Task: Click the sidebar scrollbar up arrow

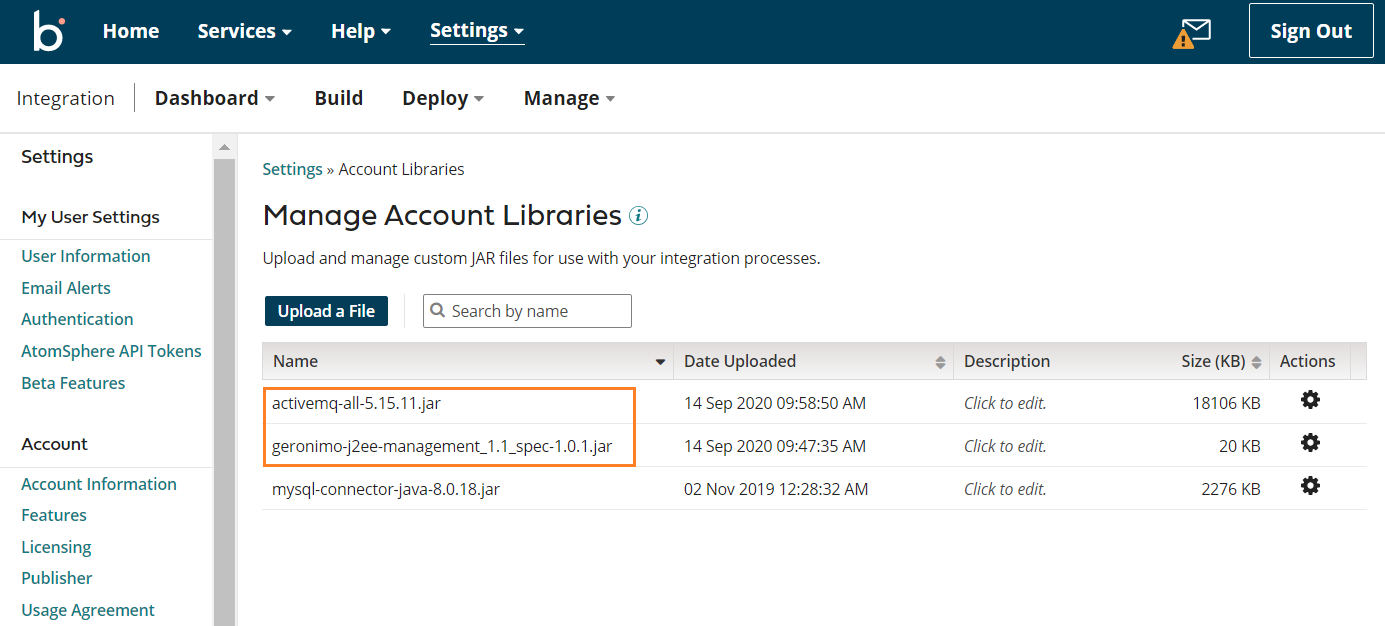Action: pos(224,147)
